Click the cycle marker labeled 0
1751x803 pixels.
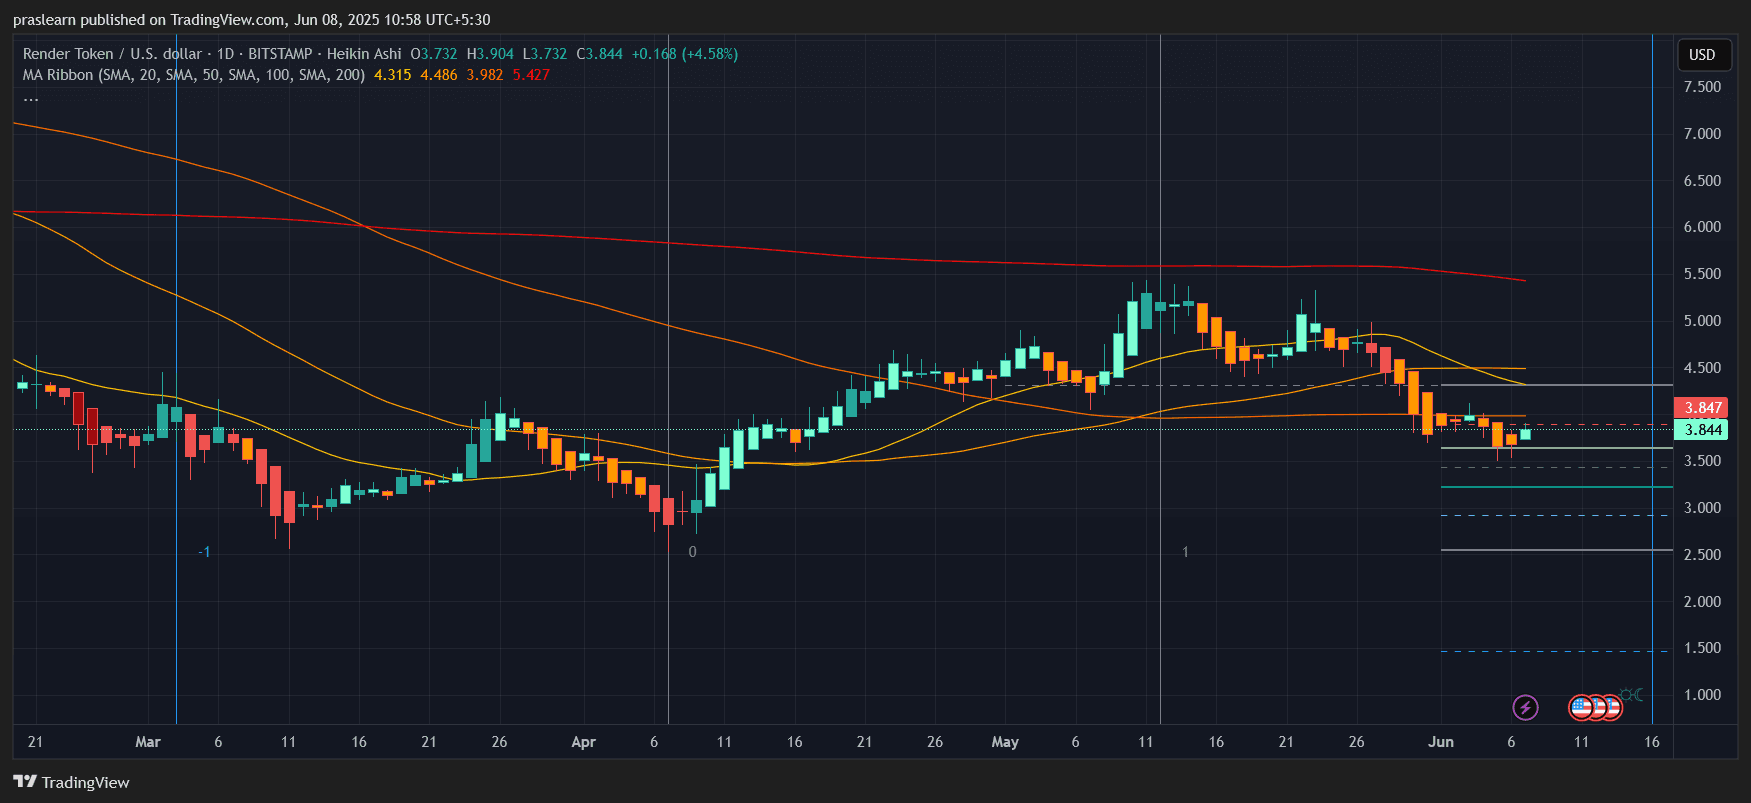pos(692,552)
